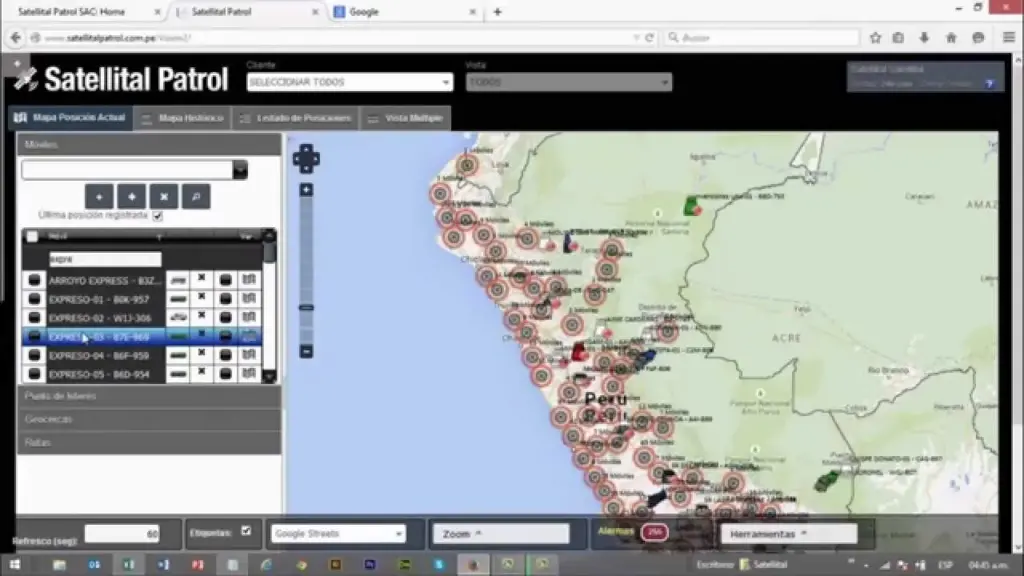Open the map icon for EXPRESO-02 row
1024x576 pixels.
coord(249,317)
